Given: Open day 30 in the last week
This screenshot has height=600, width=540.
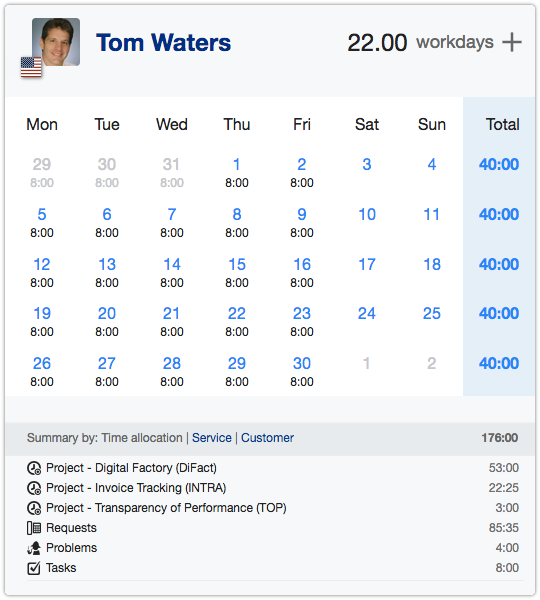Looking at the screenshot, I should [x=302, y=364].
